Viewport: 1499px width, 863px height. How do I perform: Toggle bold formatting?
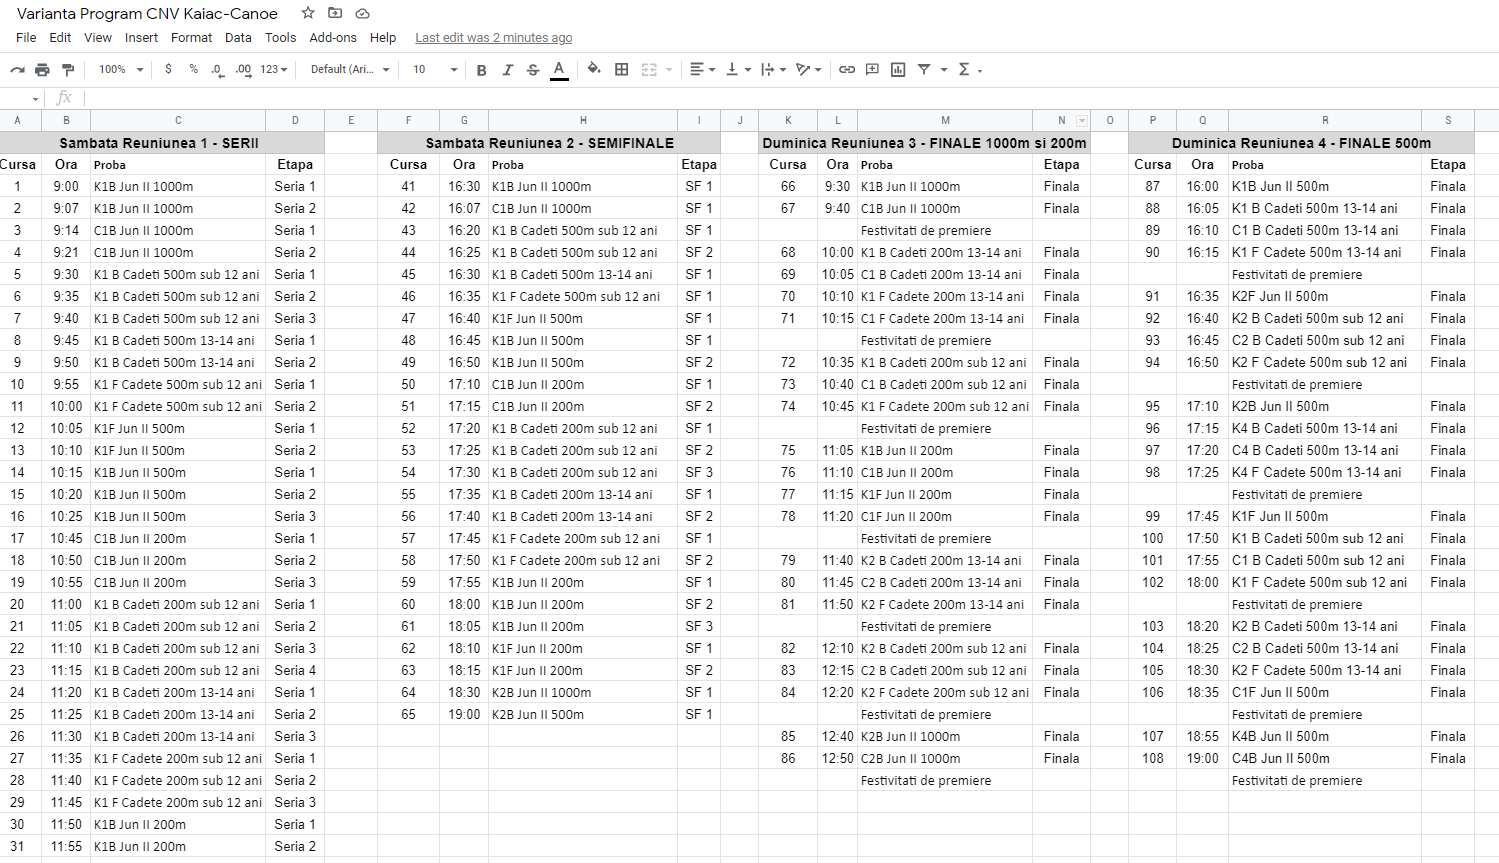[x=481, y=69]
